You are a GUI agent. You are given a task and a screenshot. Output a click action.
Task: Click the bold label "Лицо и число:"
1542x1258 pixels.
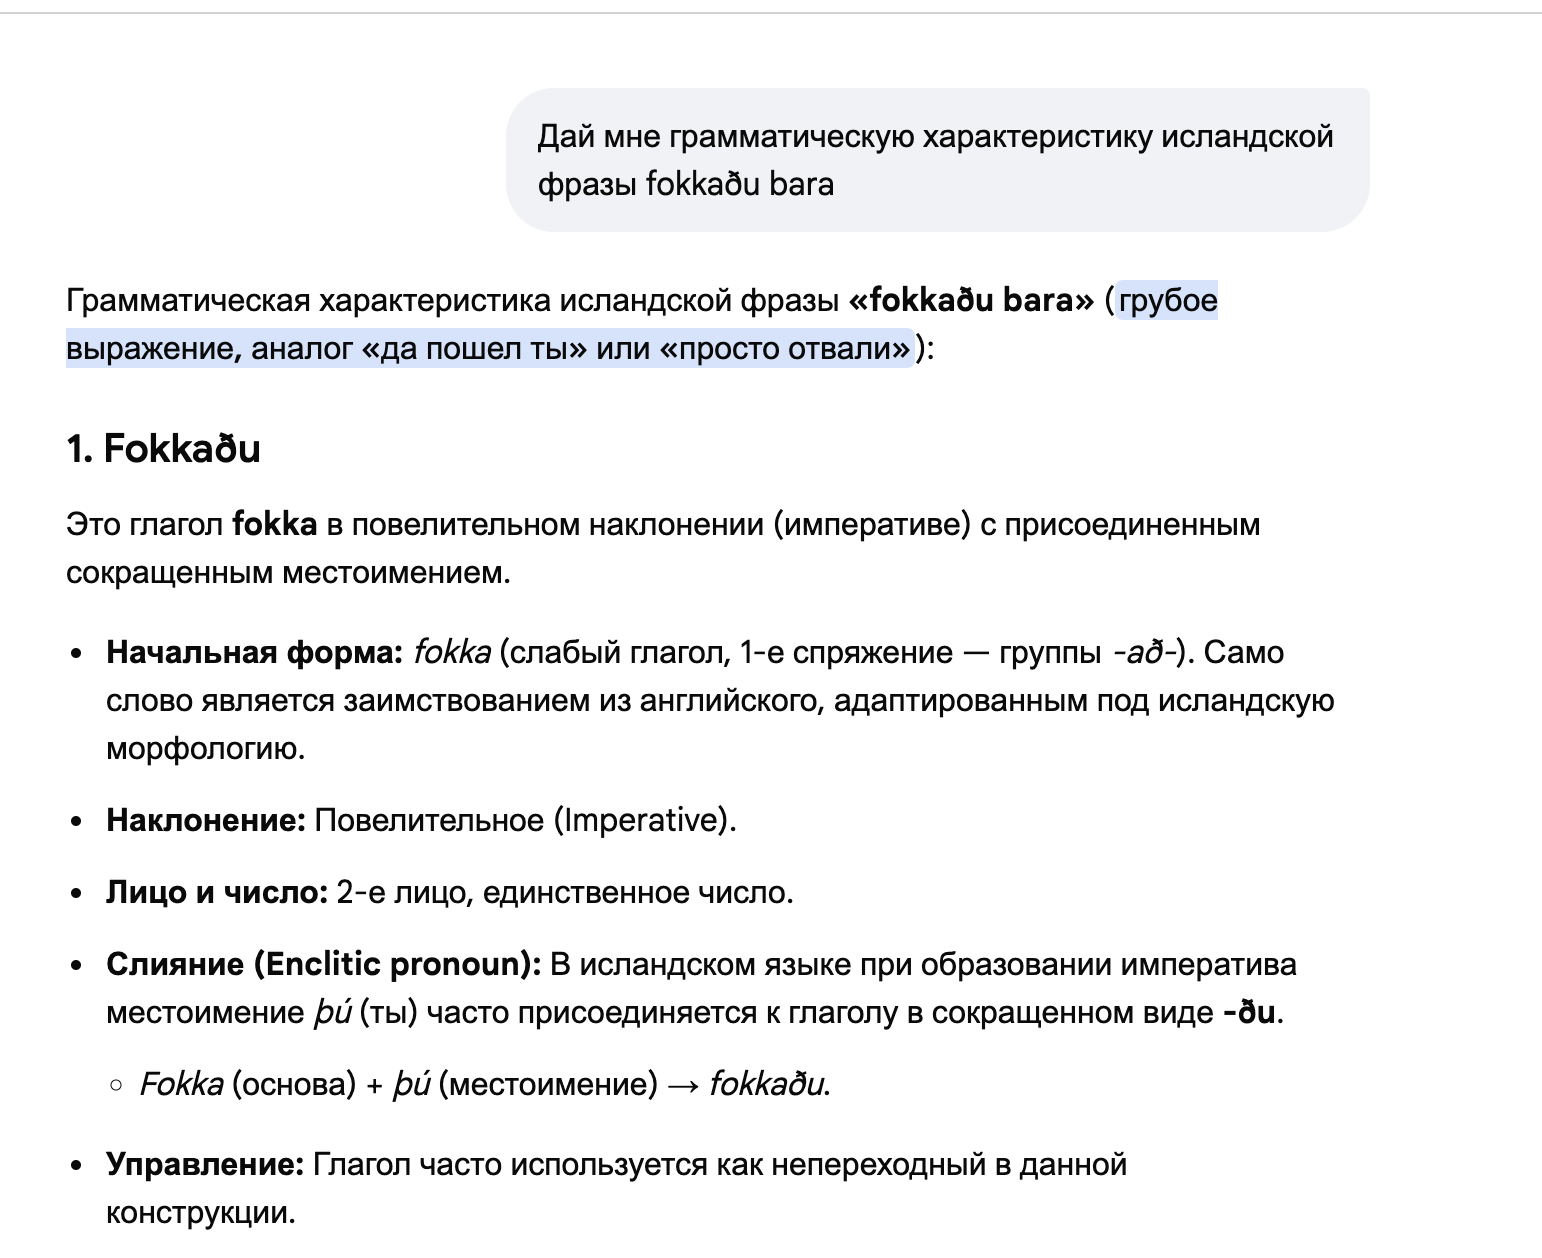pyautogui.click(x=217, y=893)
